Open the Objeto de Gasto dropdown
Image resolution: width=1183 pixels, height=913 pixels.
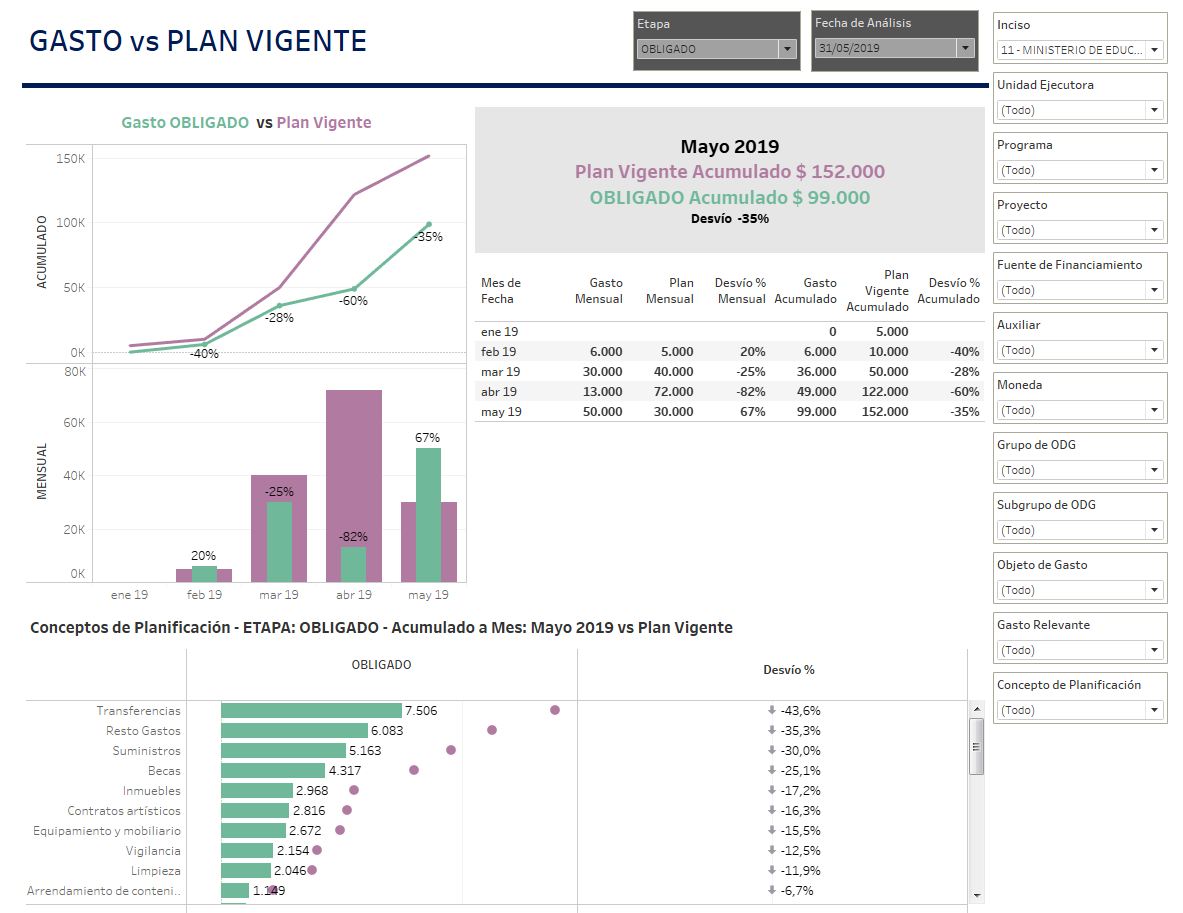[x=1080, y=590]
